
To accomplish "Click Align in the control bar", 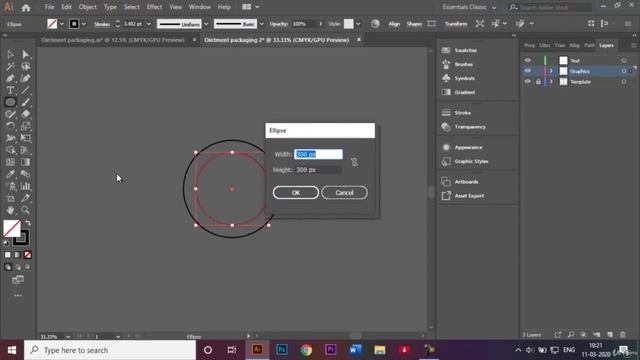I will pos(394,24).
